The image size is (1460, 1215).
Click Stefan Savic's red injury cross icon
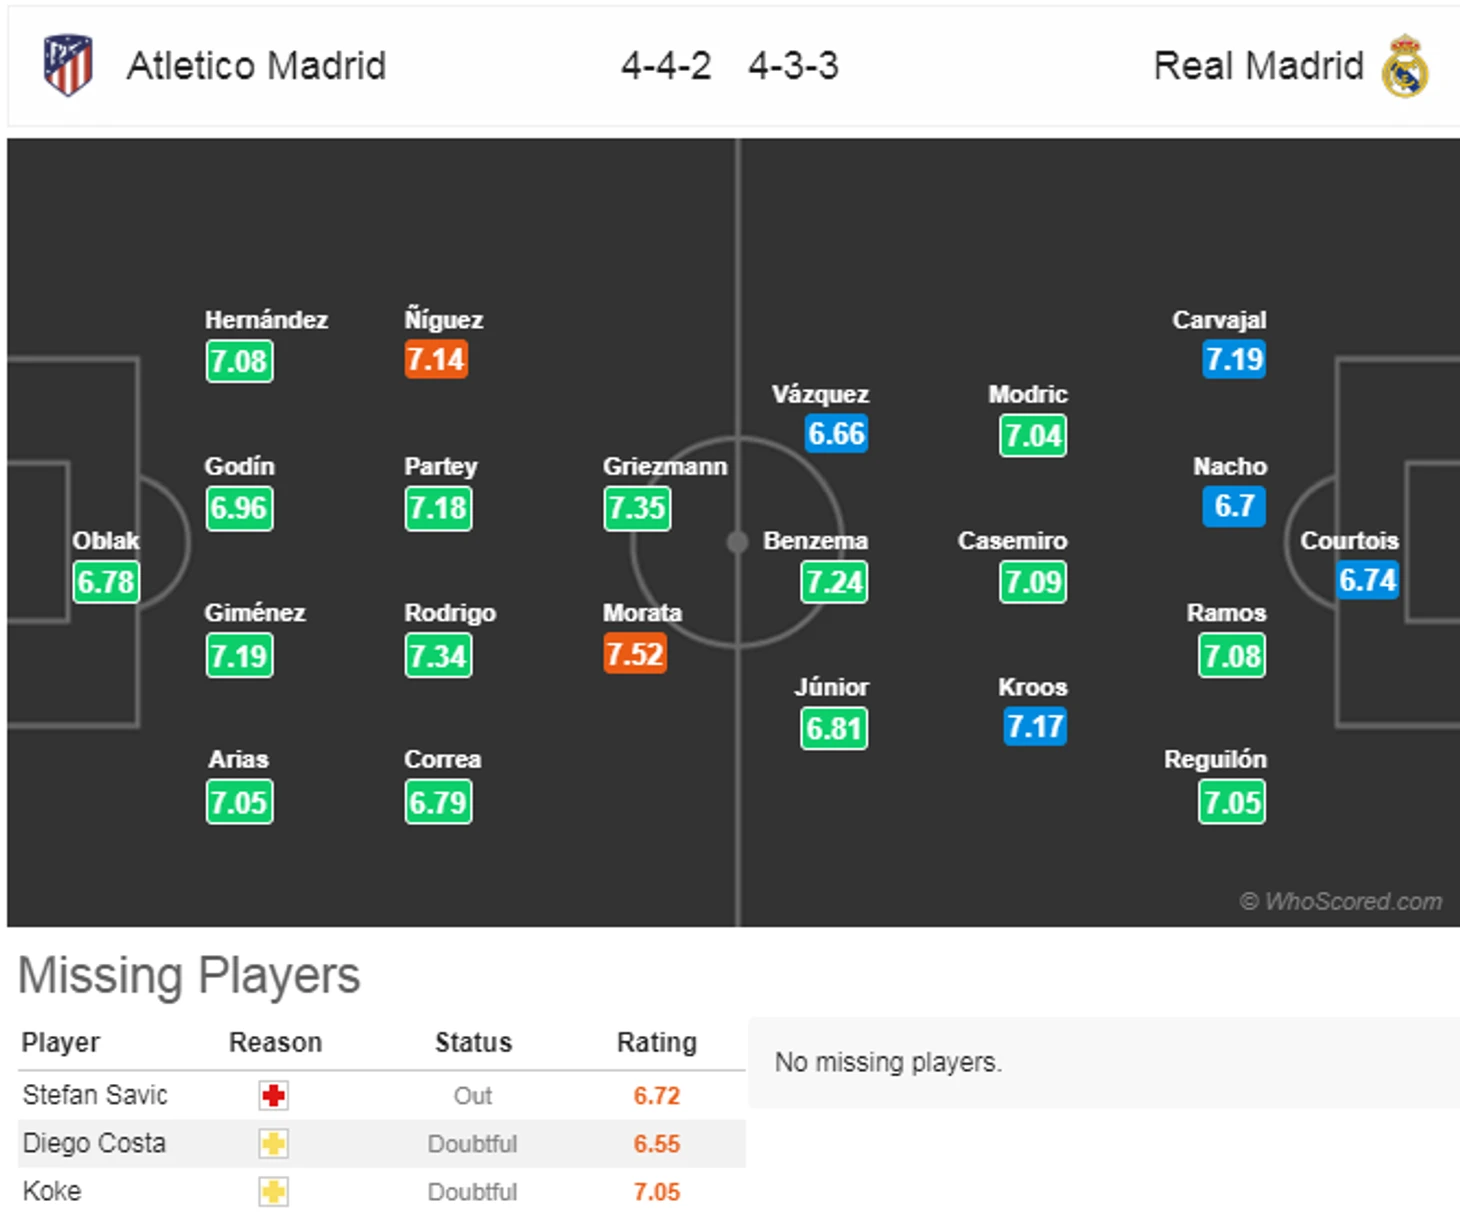click(x=273, y=1096)
